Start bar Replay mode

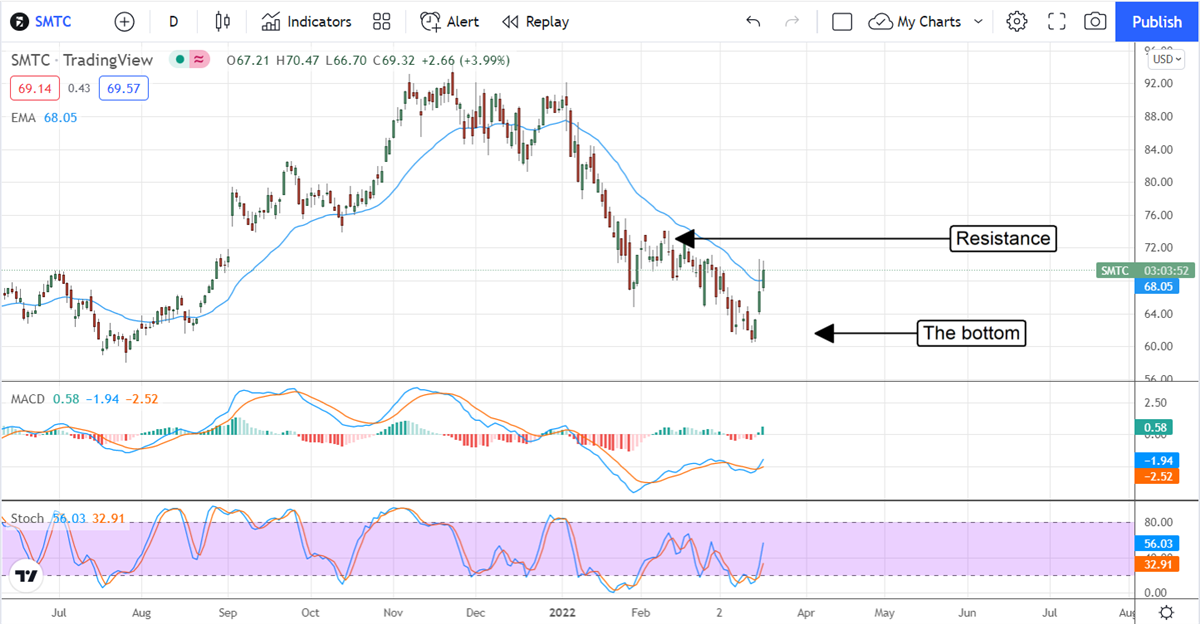pyautogui.click(x=535, y=21)
